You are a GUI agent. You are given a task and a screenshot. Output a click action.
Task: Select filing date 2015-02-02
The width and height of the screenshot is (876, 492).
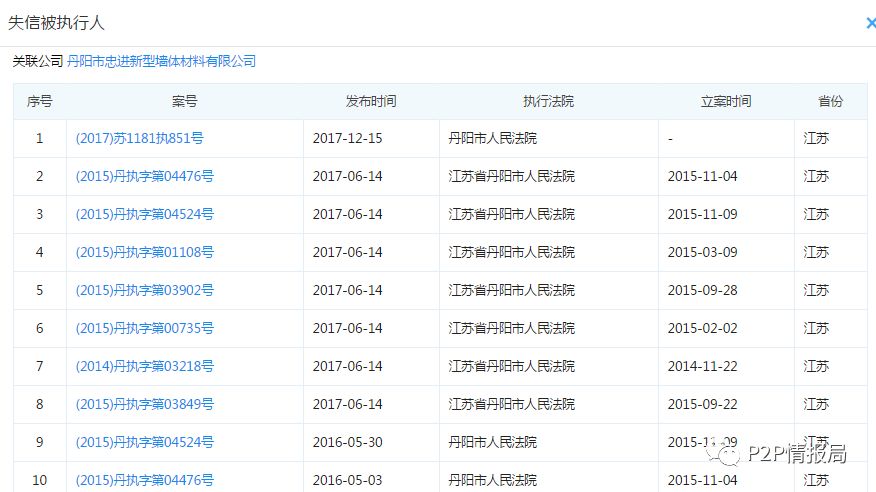pyautogui.click(x=702, y=328)
